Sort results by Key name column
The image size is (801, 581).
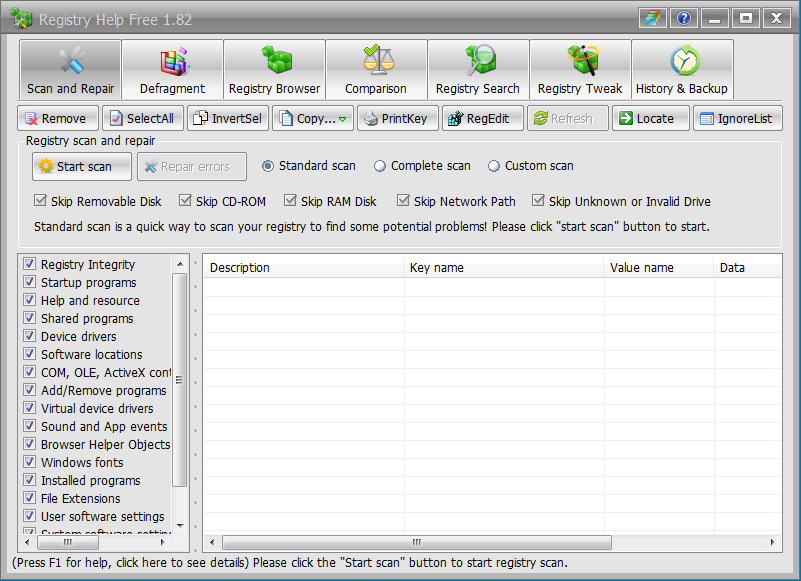[503, 267]
